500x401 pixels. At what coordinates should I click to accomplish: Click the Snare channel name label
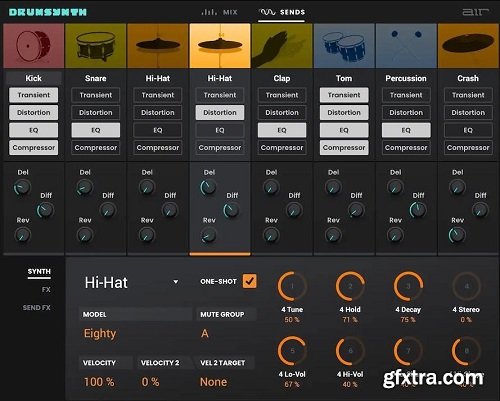click(x=96, y=78)
